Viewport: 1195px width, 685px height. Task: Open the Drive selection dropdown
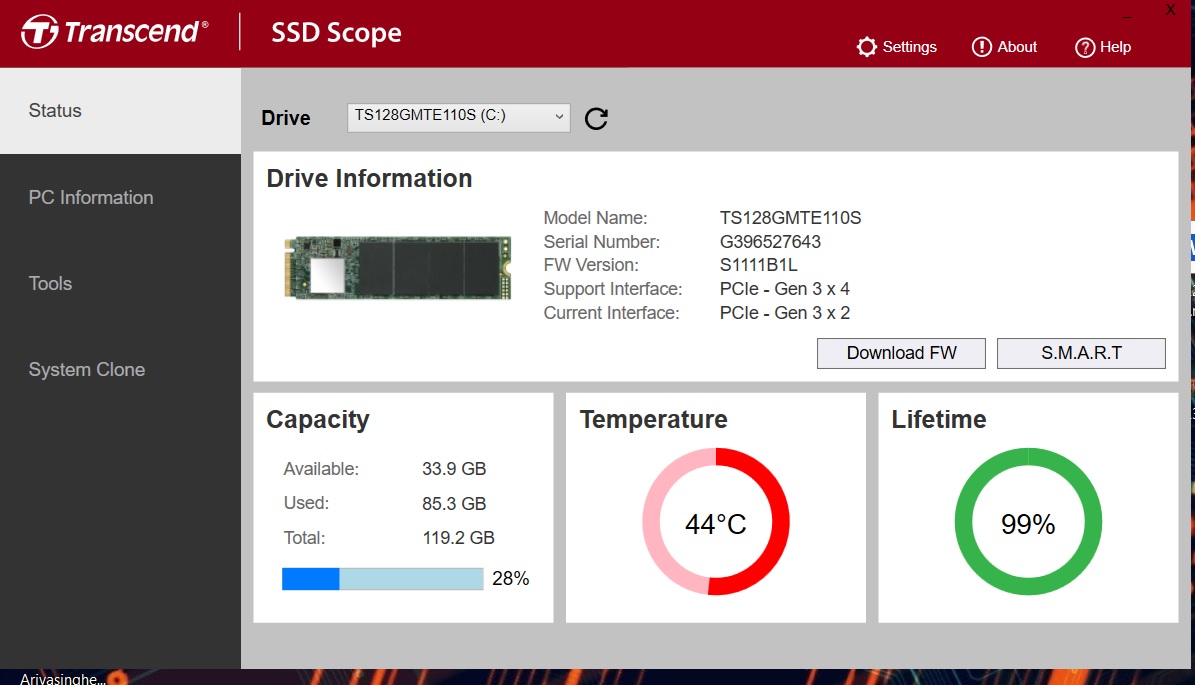tap(459, 117)
